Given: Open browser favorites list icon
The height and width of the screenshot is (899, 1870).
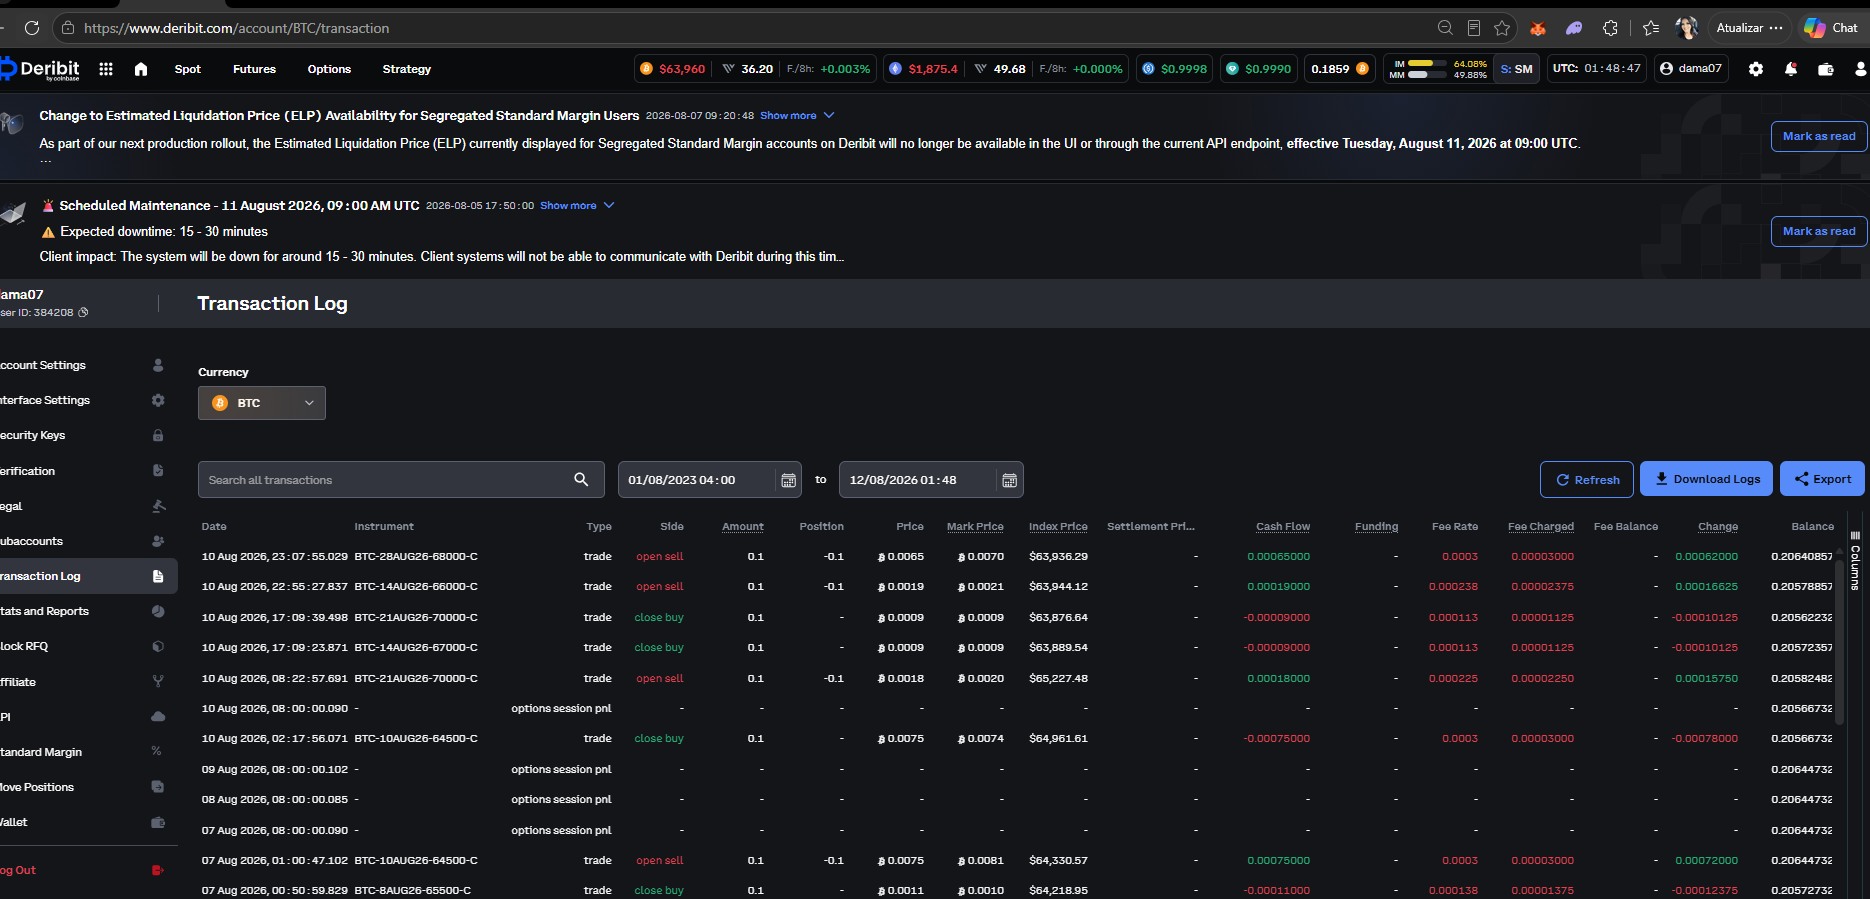Looking at the screenshot, I should [1651, 28].
